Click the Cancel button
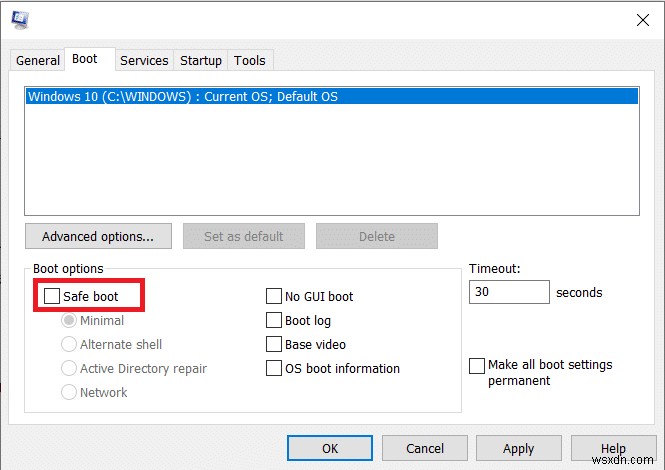 tap(425, 449)
